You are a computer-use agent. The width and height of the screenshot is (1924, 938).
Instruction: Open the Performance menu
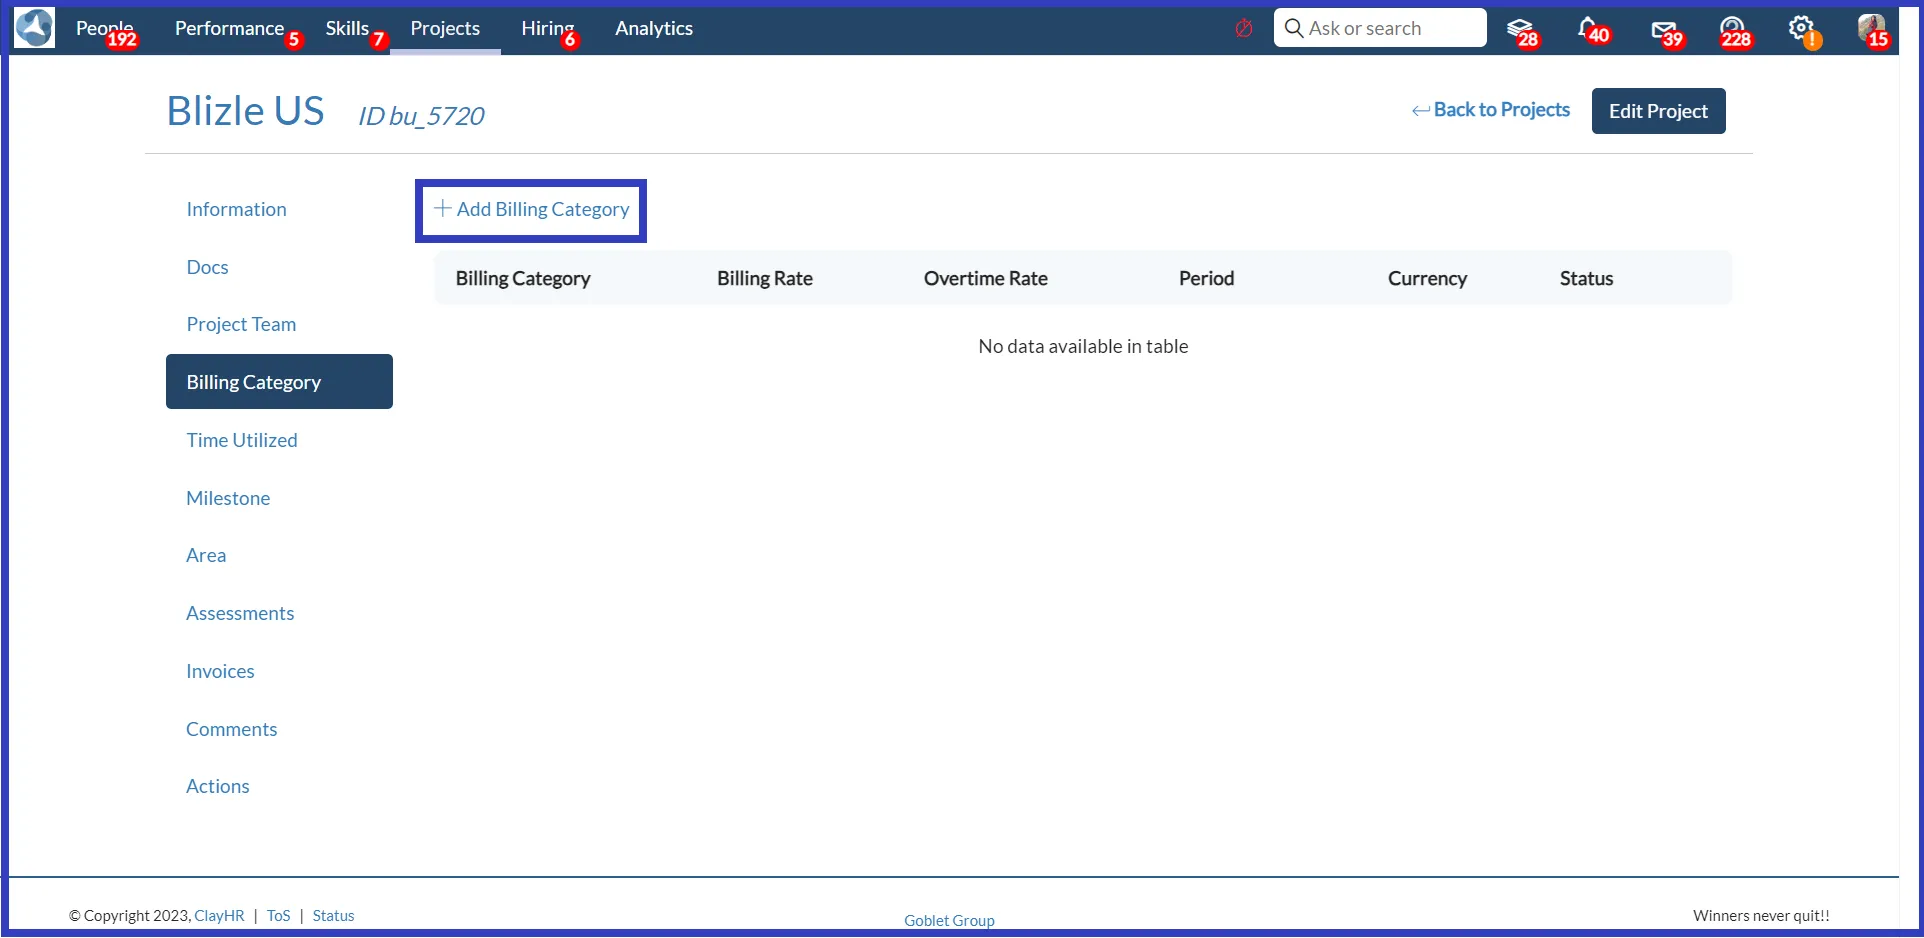230,28
